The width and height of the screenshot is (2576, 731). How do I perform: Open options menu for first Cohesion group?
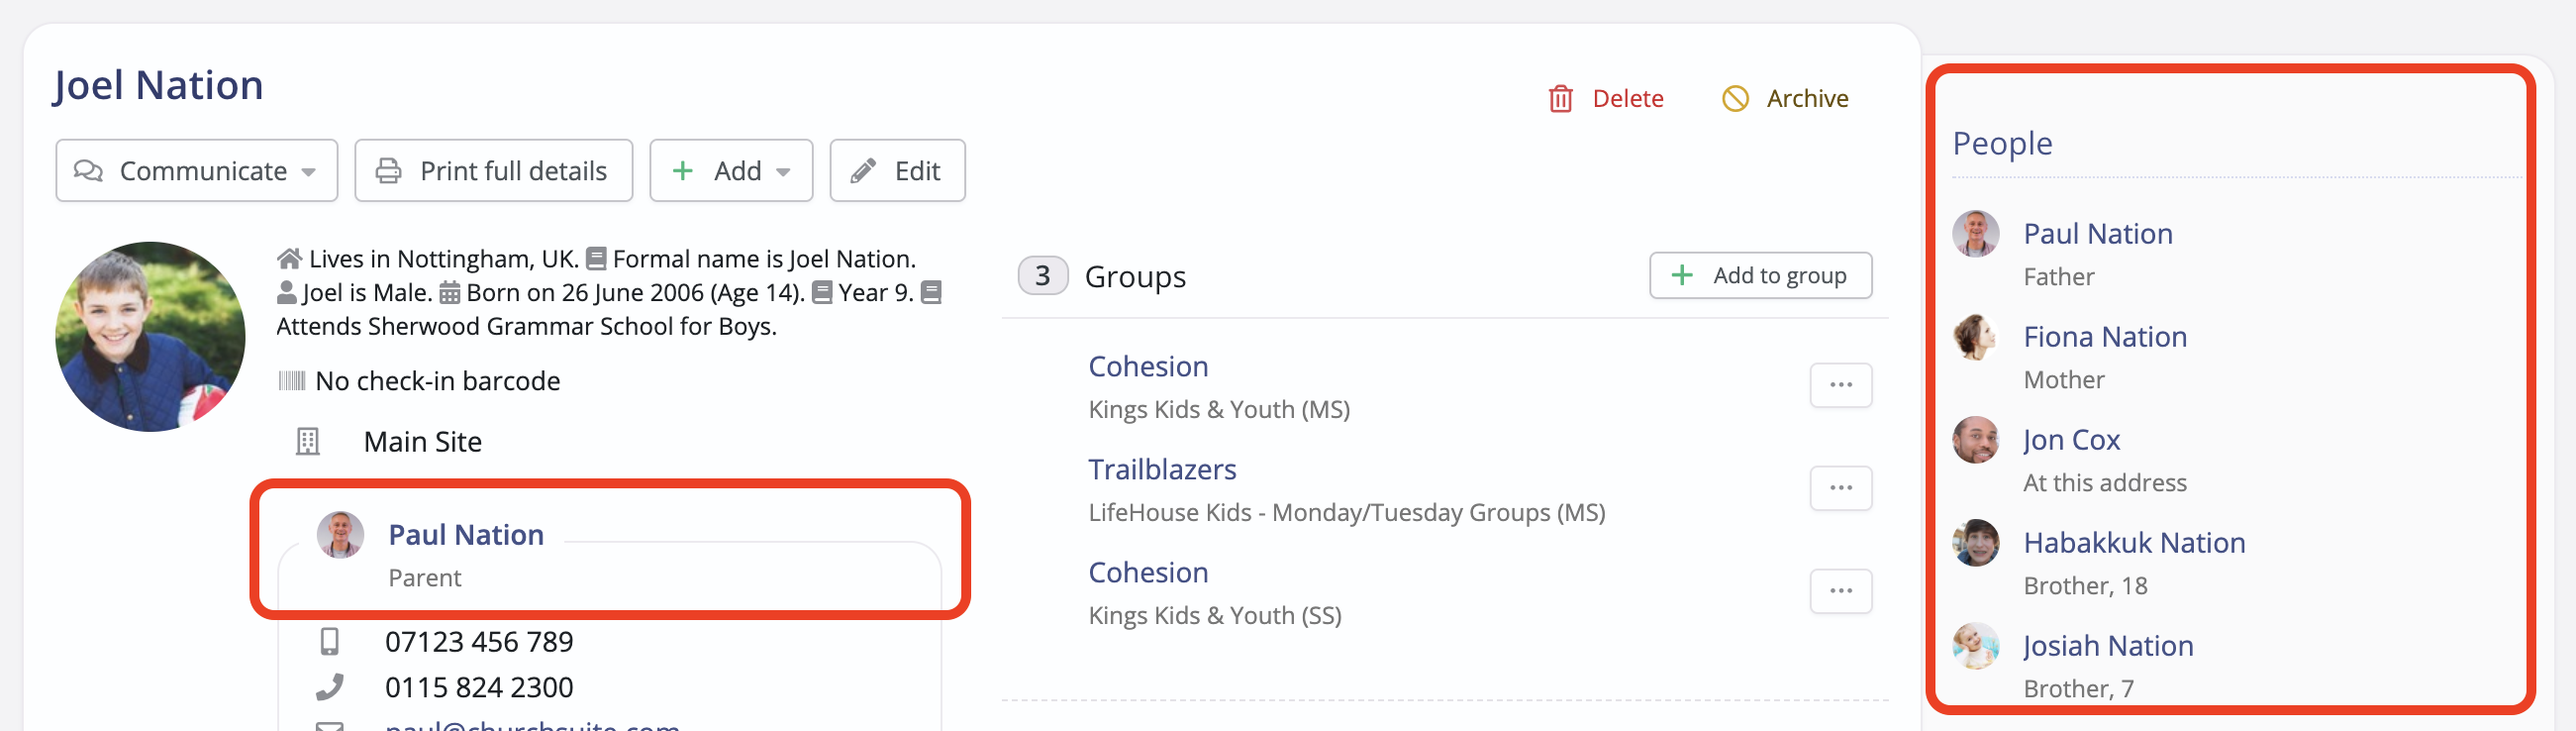[1840, 385]
